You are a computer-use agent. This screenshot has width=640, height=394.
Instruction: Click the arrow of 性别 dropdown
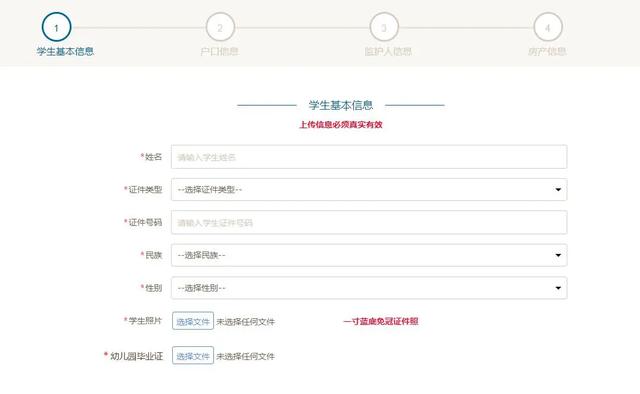pos(558,288)
